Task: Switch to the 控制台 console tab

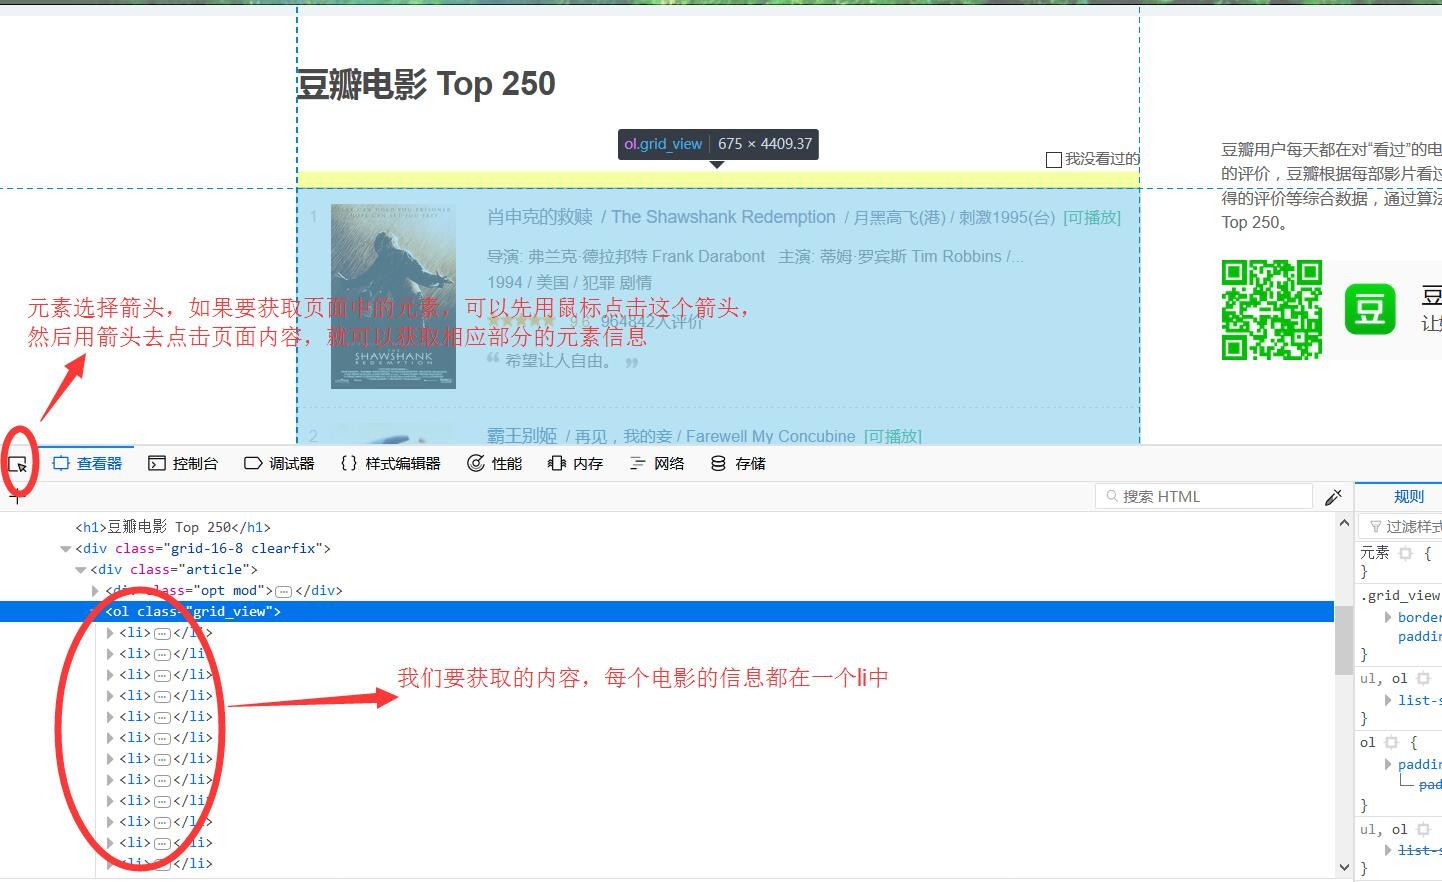Action: (183, 464)
